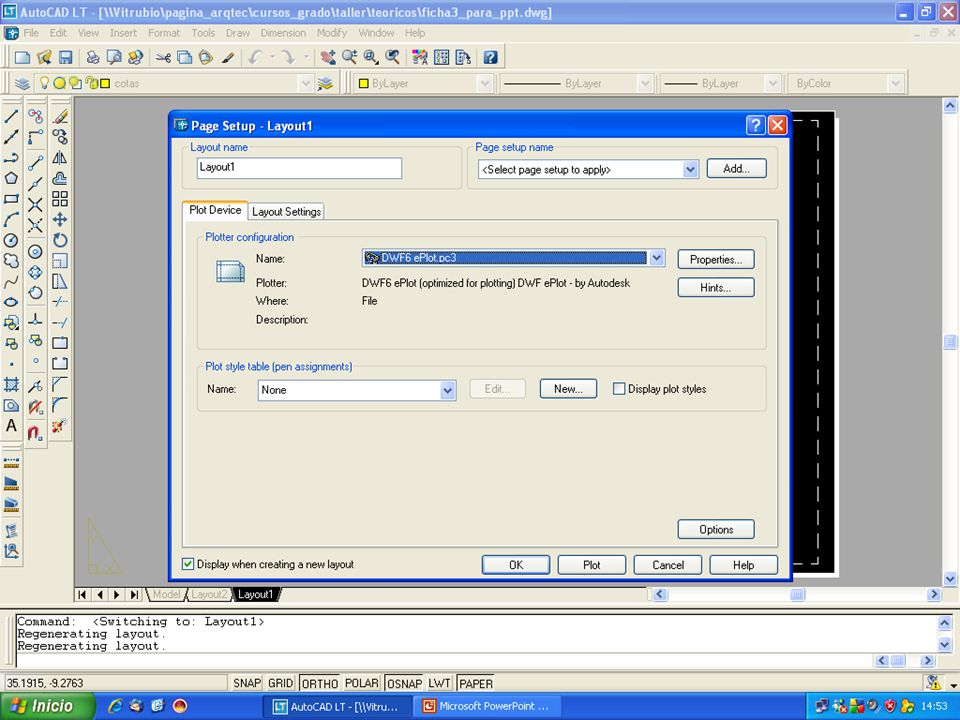Toggle LWT lineweight display
This screenshot has height=720, width=960.
[x=440, y=683]
